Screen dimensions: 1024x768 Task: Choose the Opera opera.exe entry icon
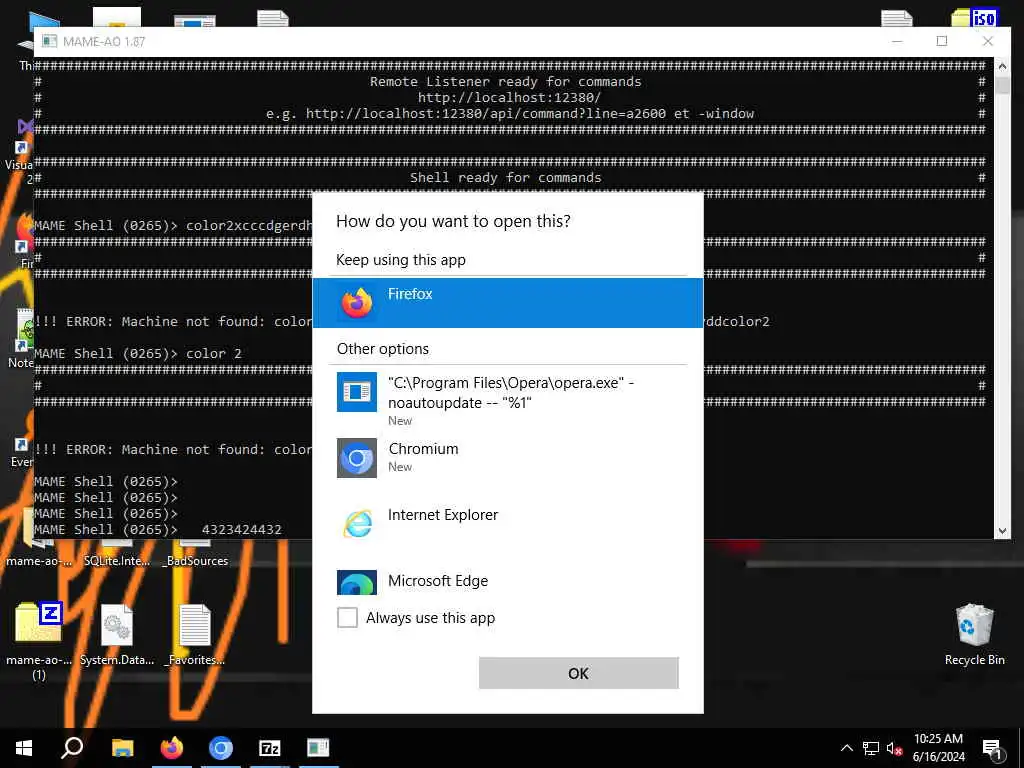[x=357, y=392]
